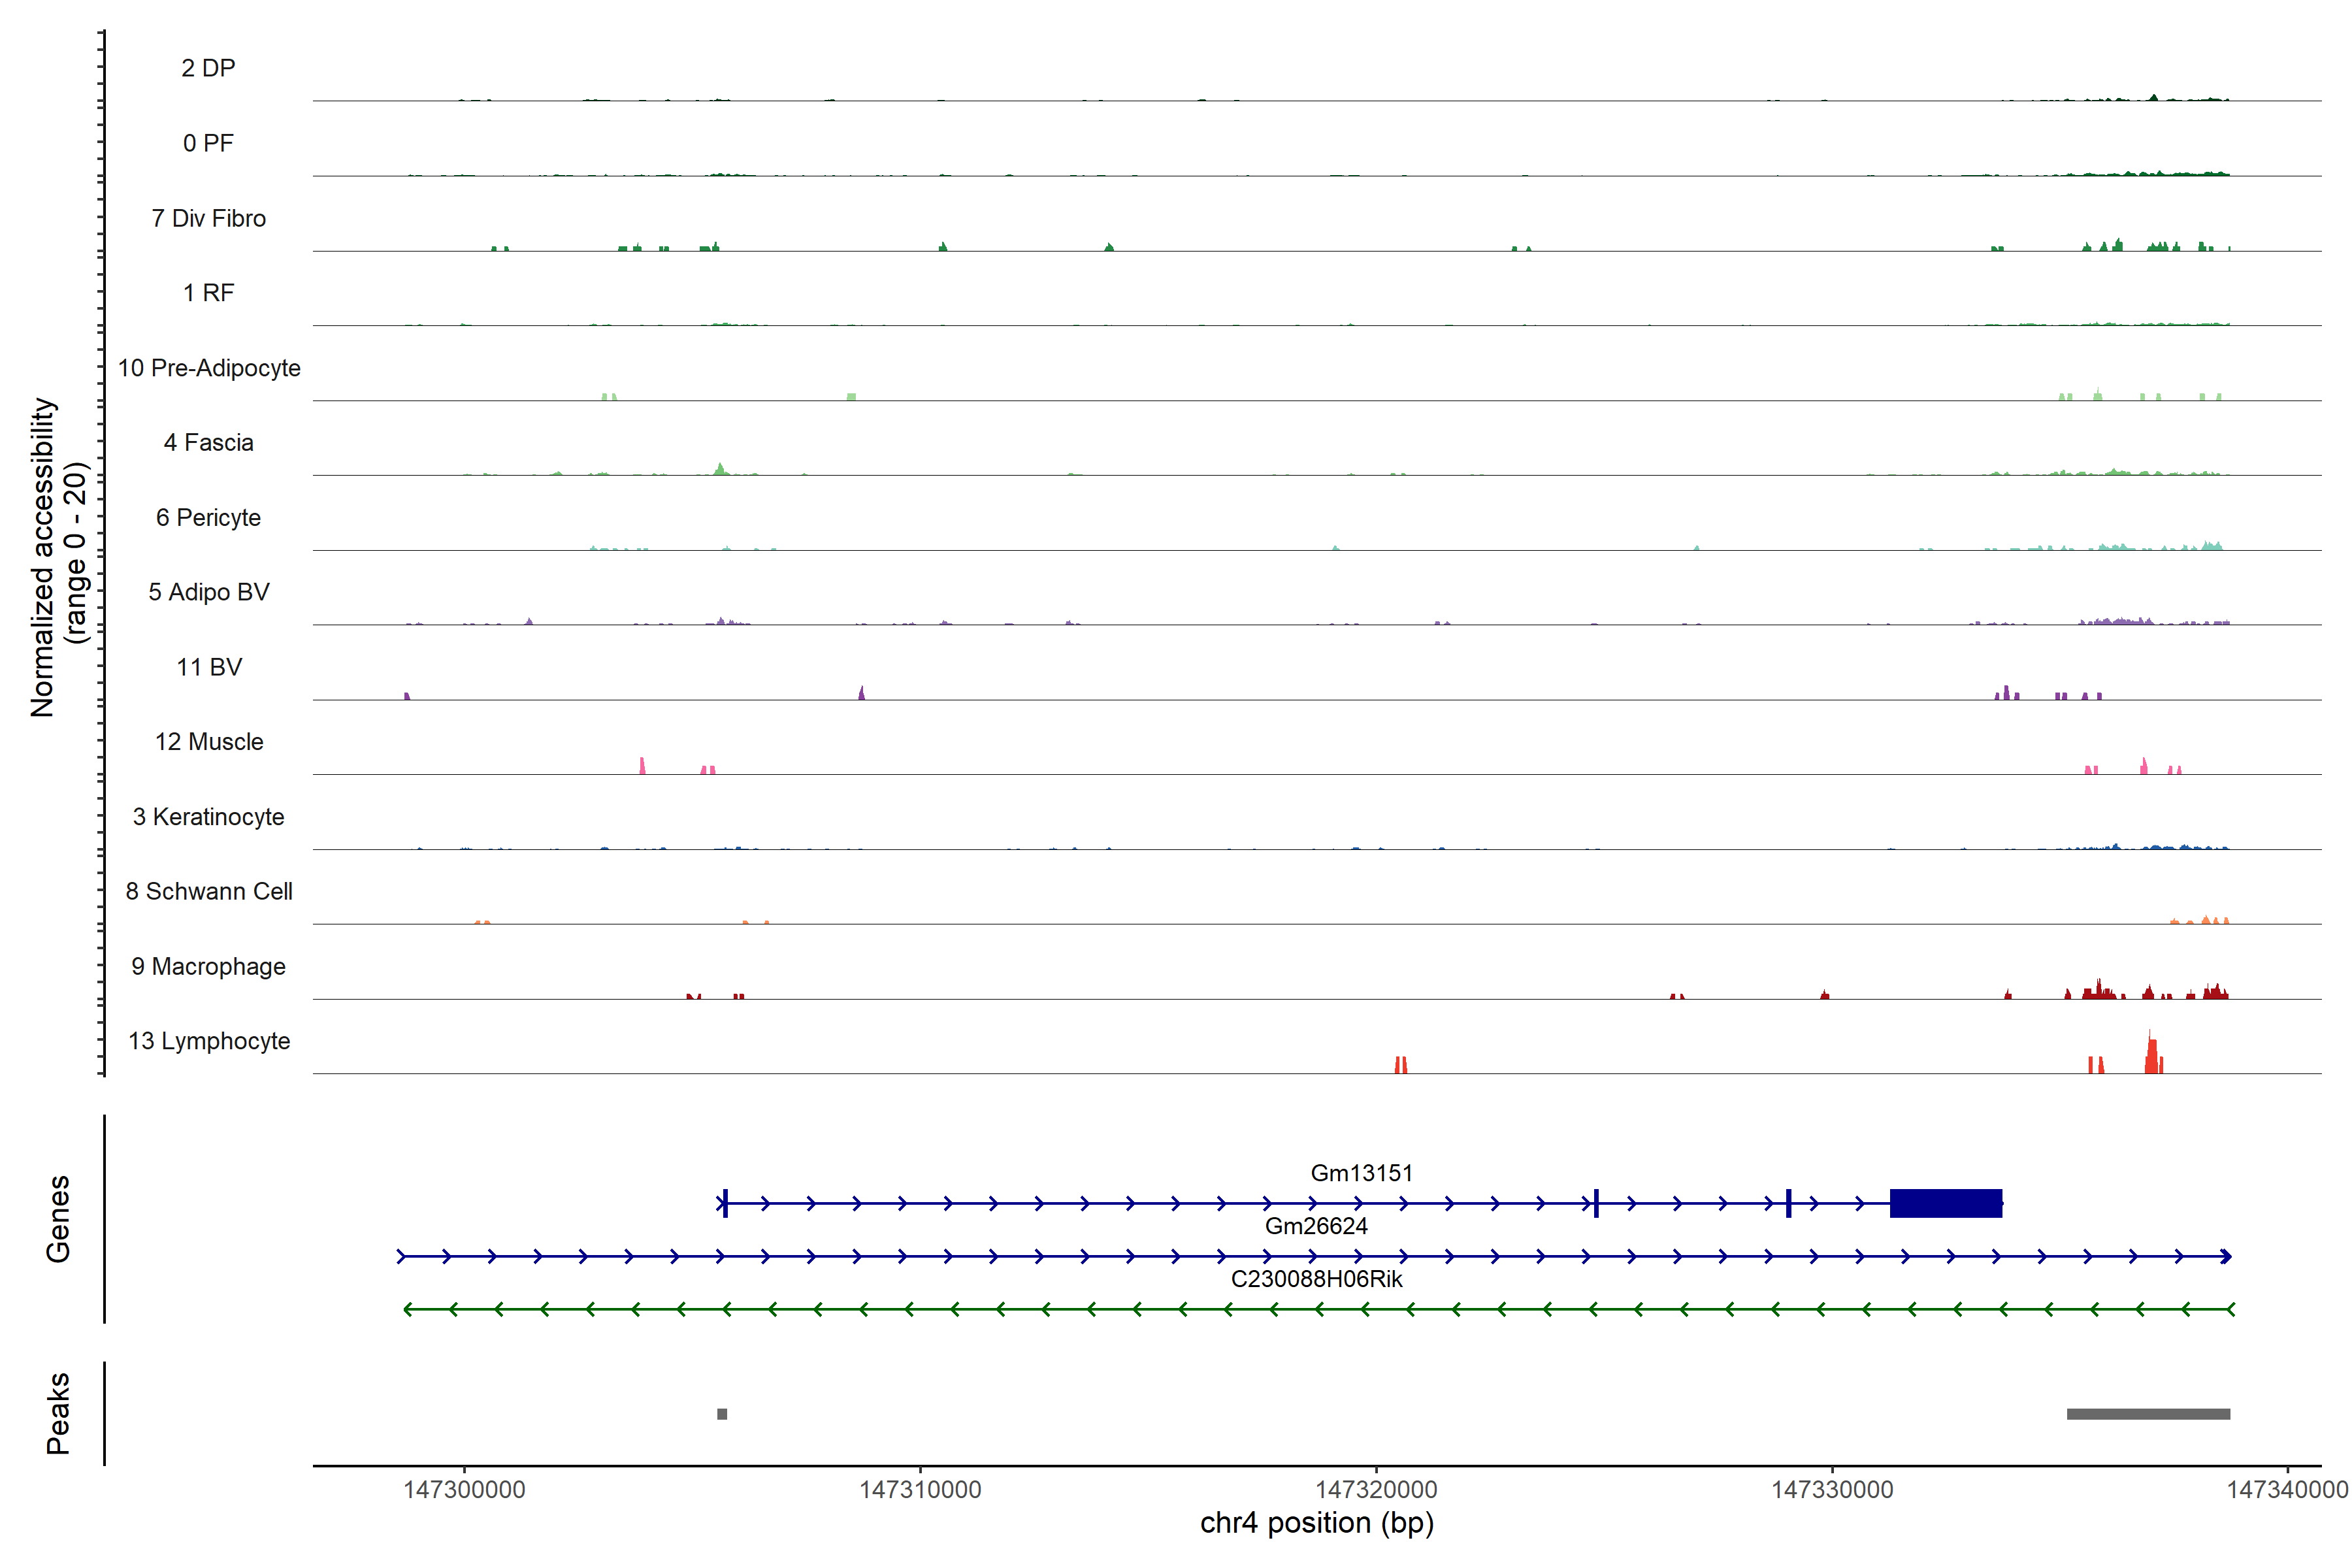
Task: Select the 13 Lymphocyte track label
Action: (209, 1041)
